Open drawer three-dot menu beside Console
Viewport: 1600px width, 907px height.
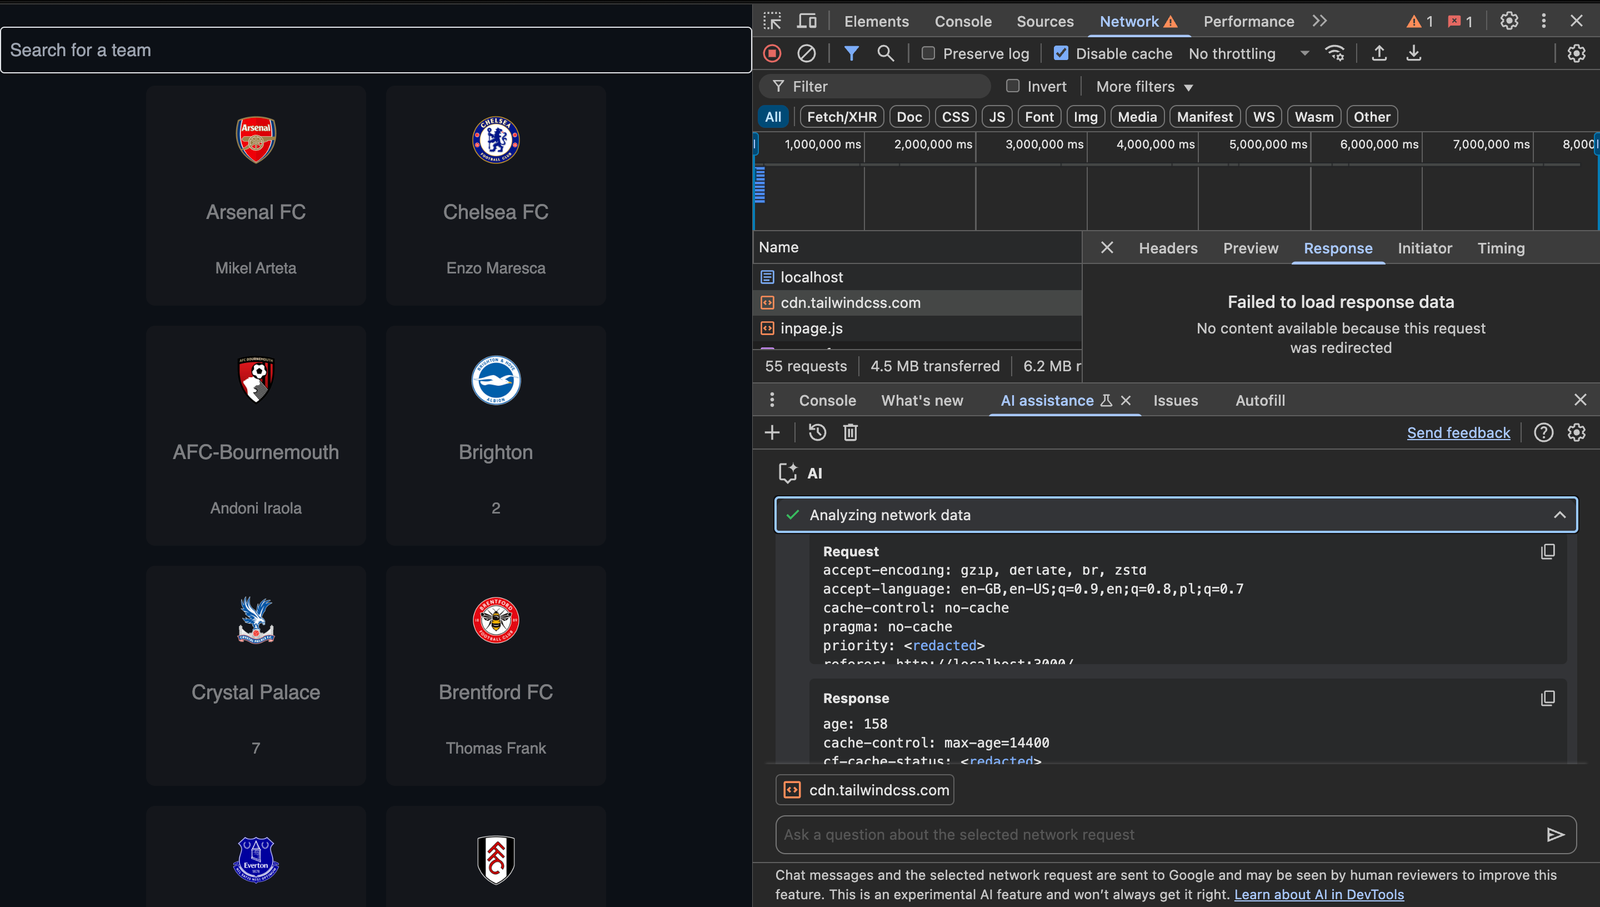pos(772,400)
